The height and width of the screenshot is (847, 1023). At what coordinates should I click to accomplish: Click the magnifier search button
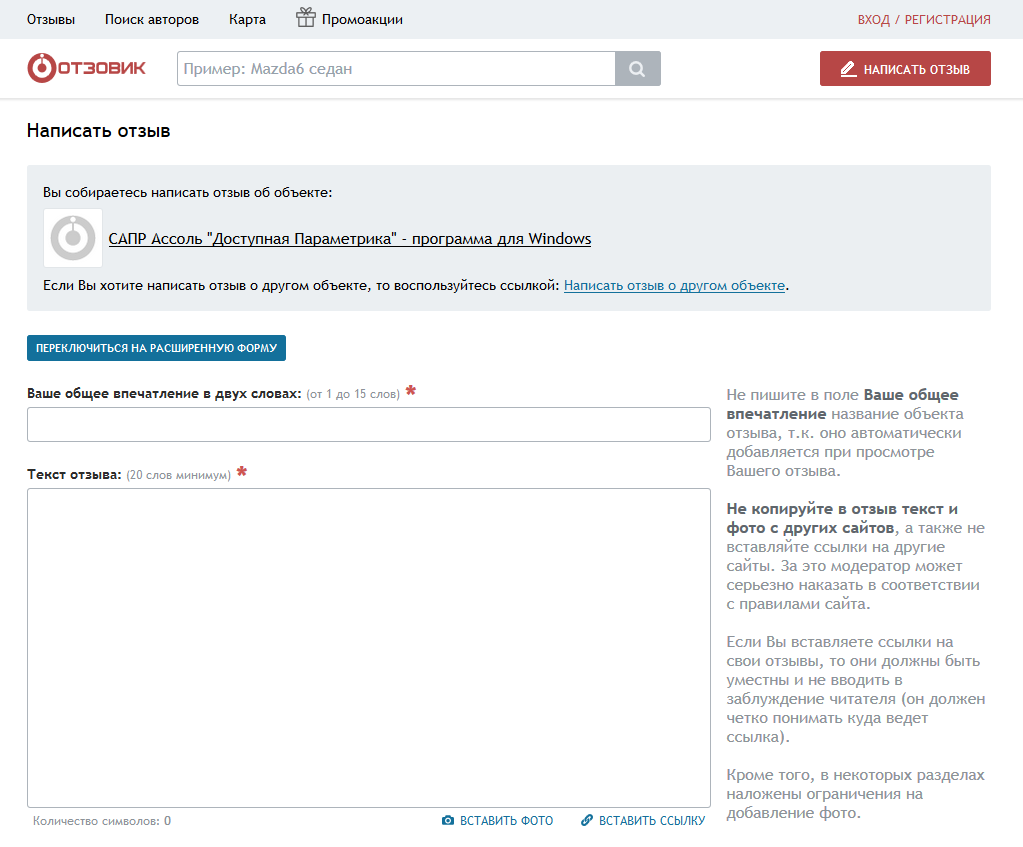(x=637, y=69)
